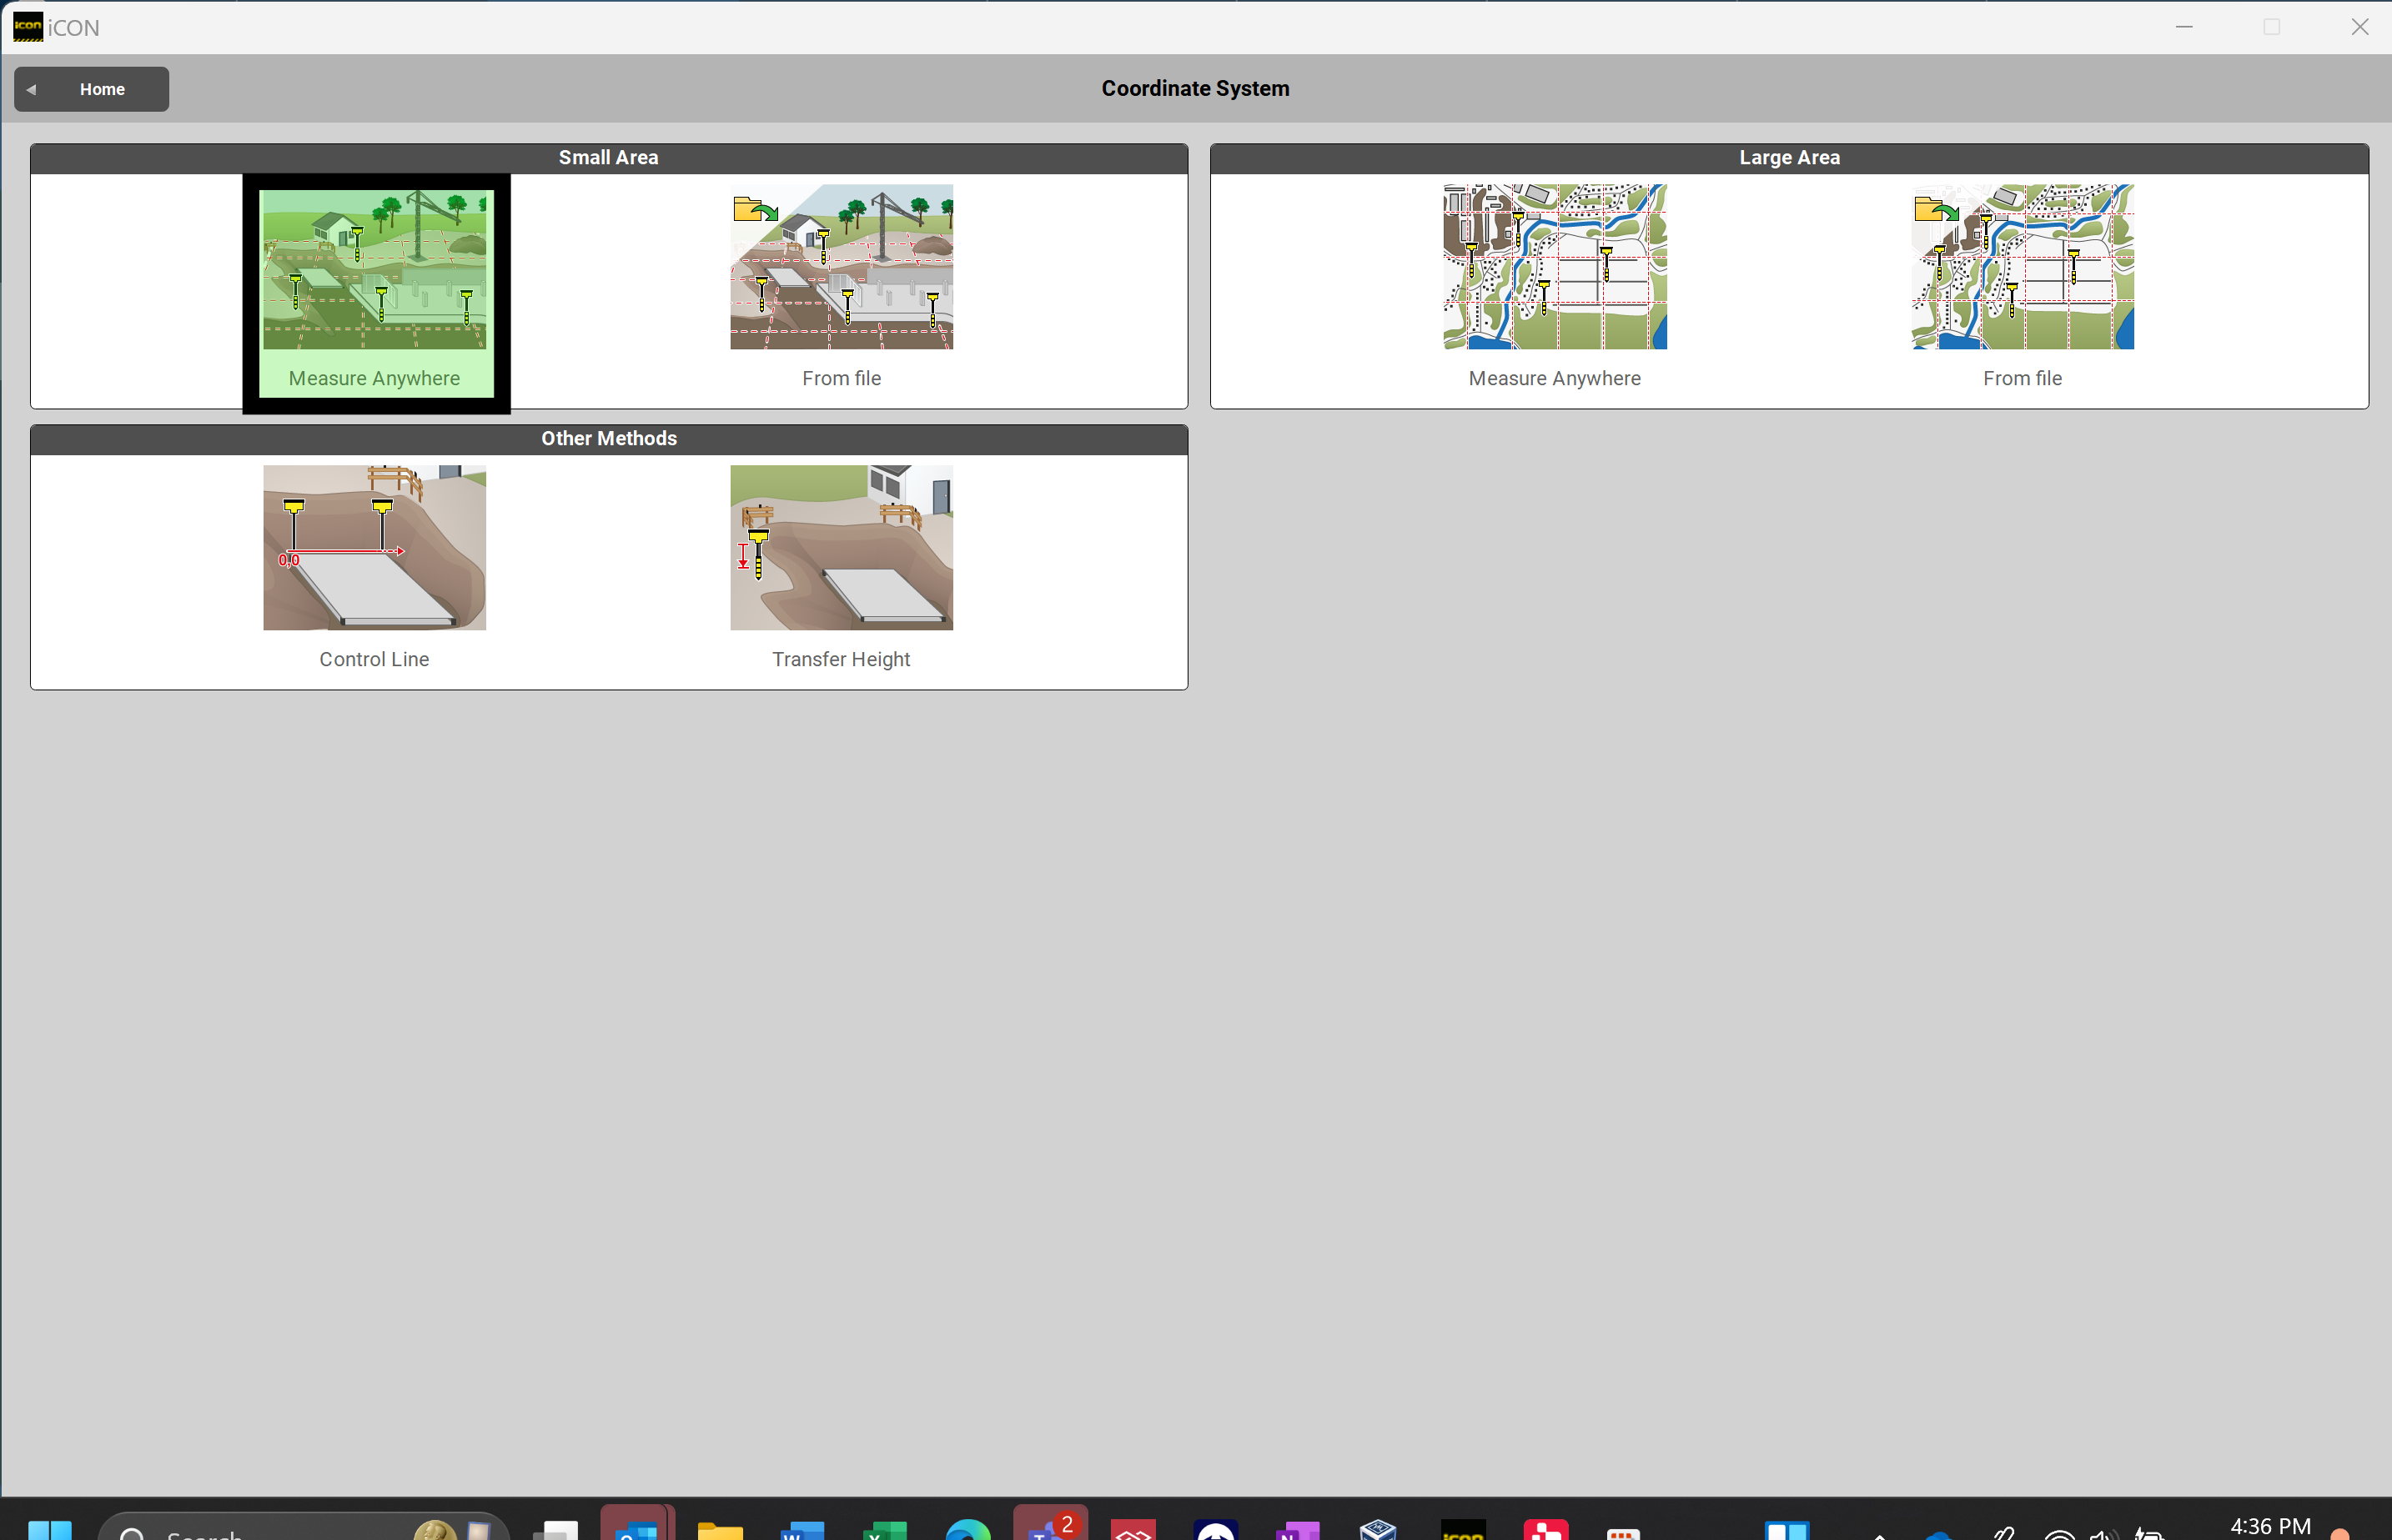Open Small Area From file option
Viewport: 2392px width, 1540px height.
tap(841, 285)
